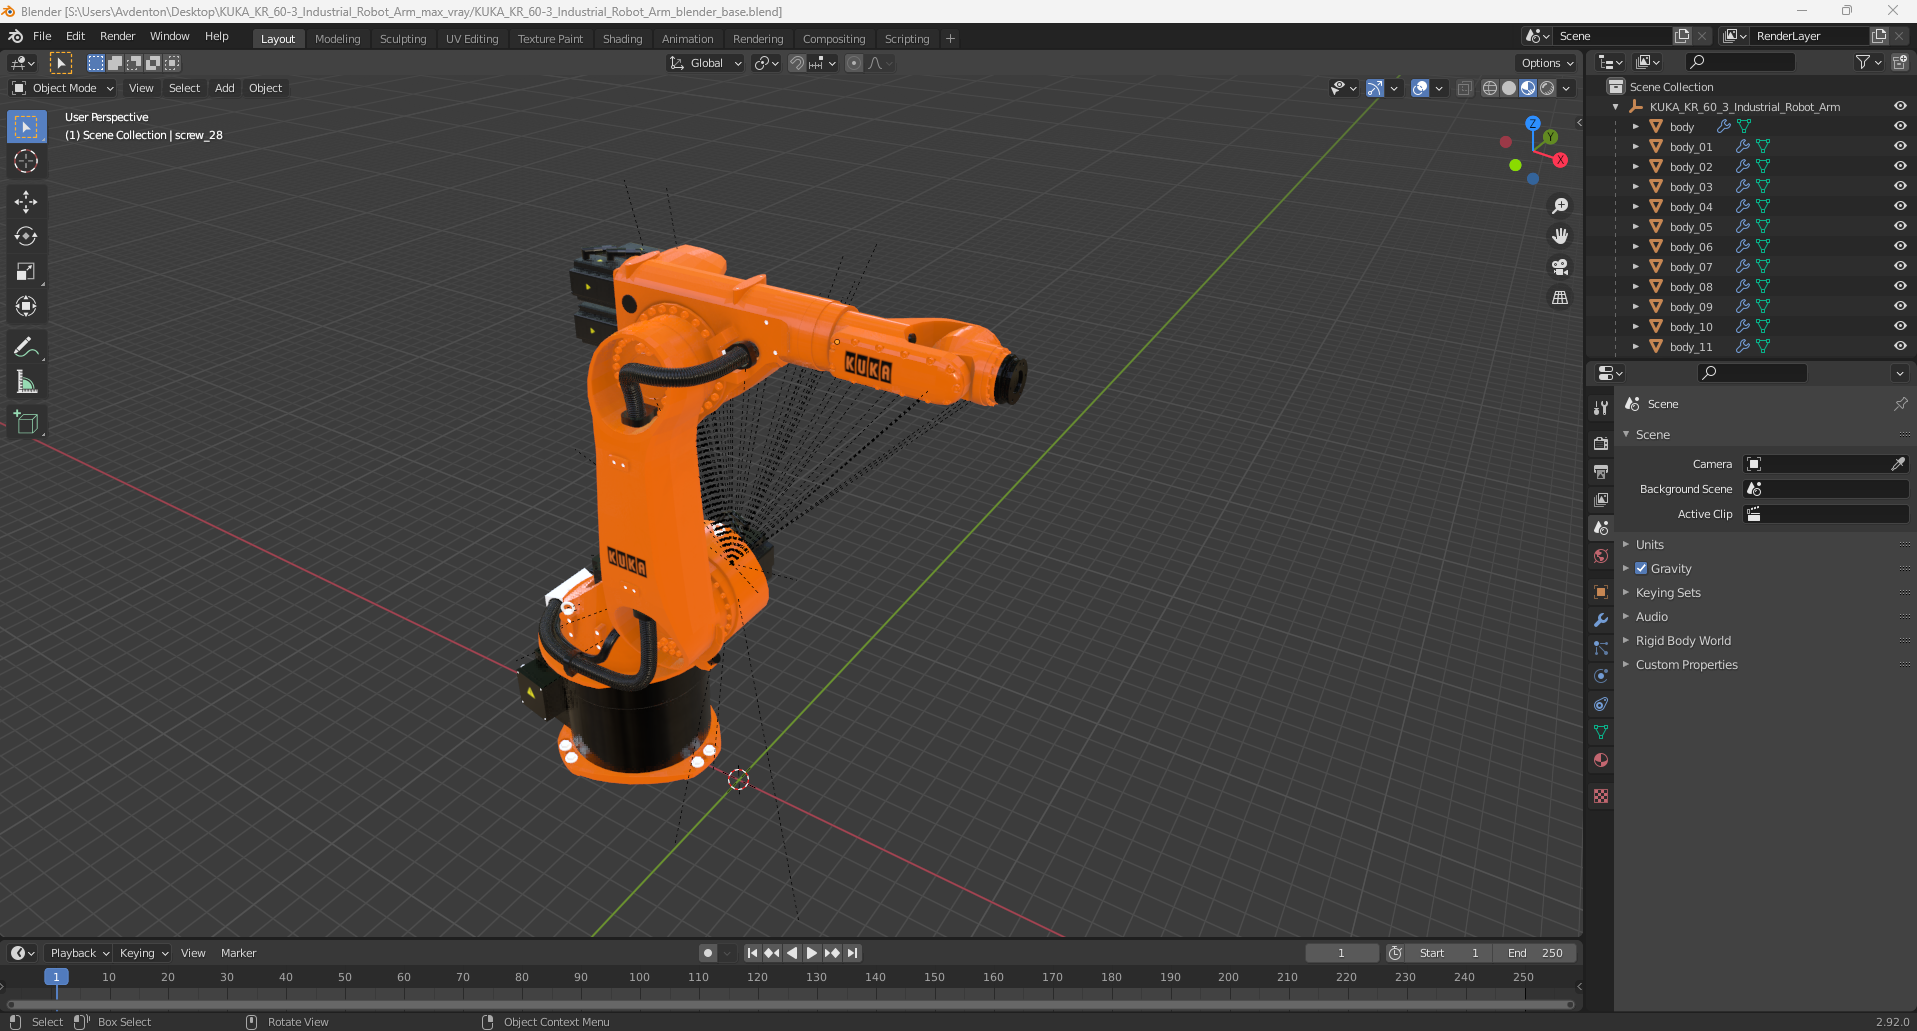Screen dimensions: 1917x1031
Task: Open the Keying dropdown in timeline
Action: coord(143,953)
